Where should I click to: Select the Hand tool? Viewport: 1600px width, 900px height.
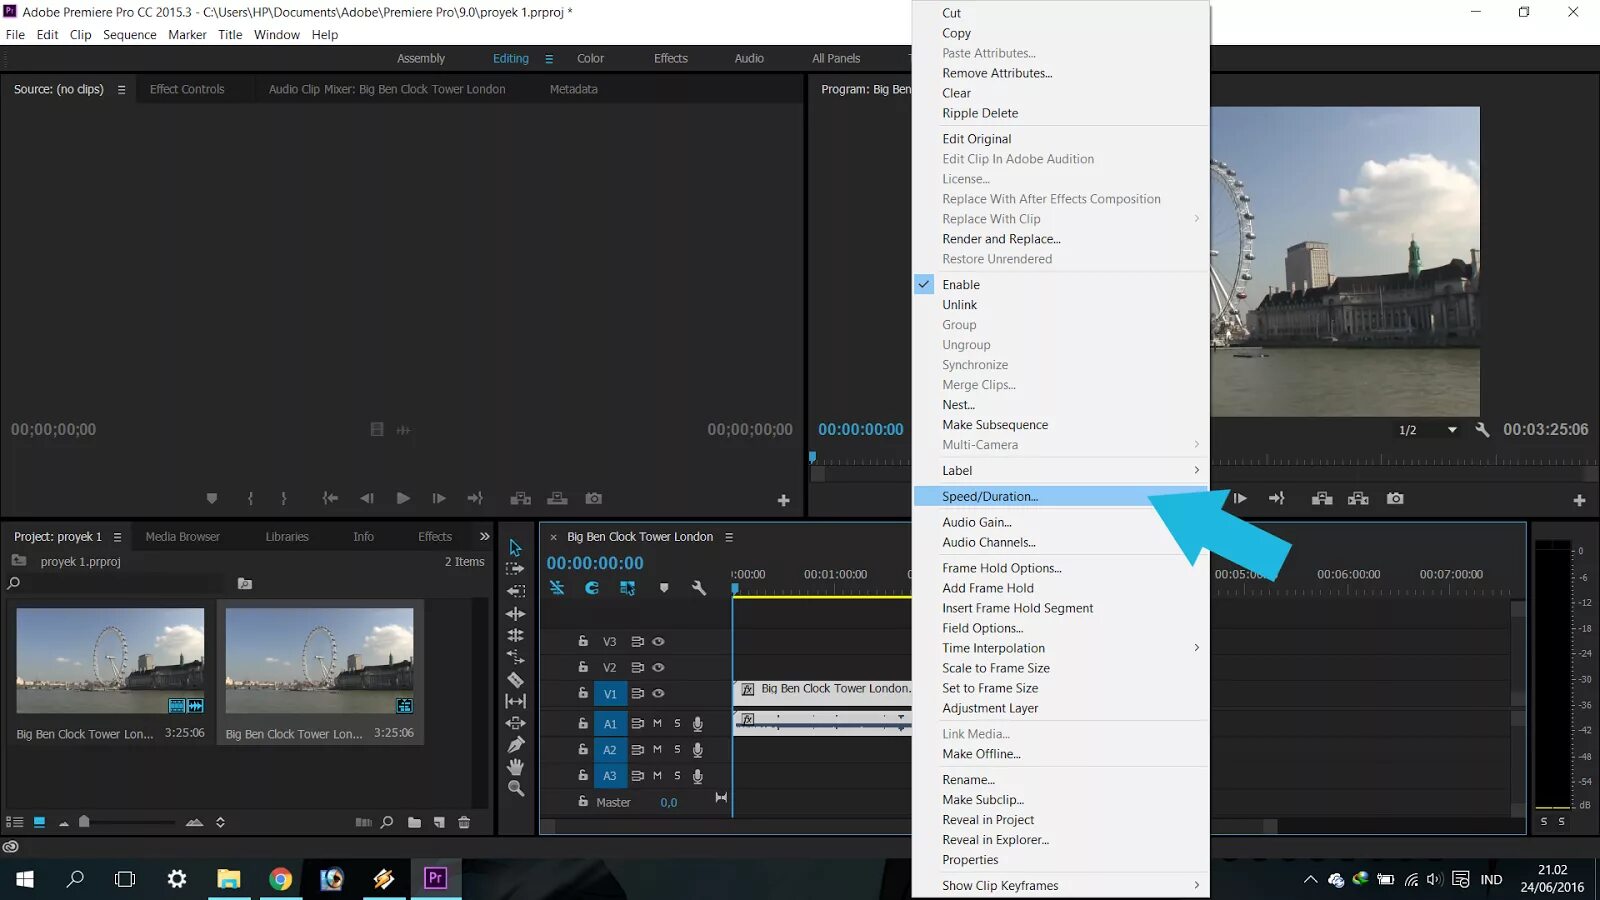(515, 767)
